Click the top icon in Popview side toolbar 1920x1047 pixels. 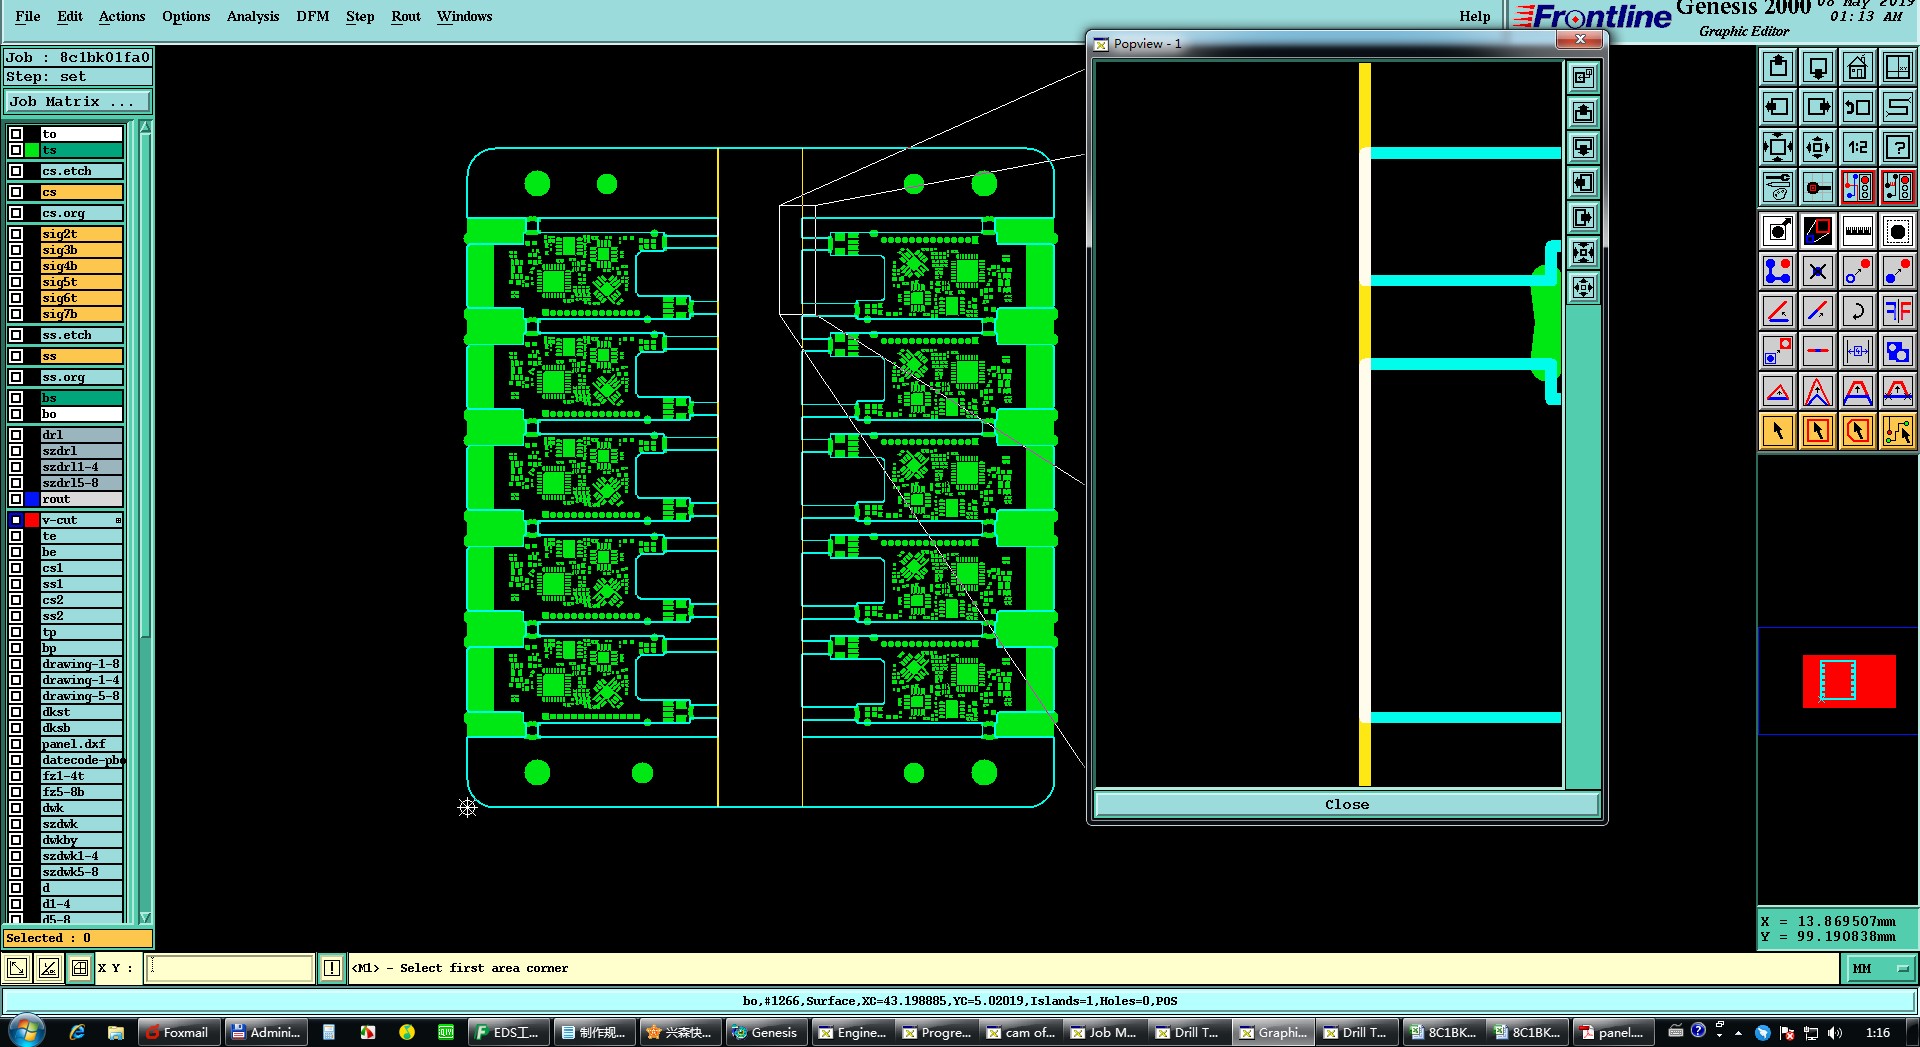pyautogui.click(x=1583, y=77)
